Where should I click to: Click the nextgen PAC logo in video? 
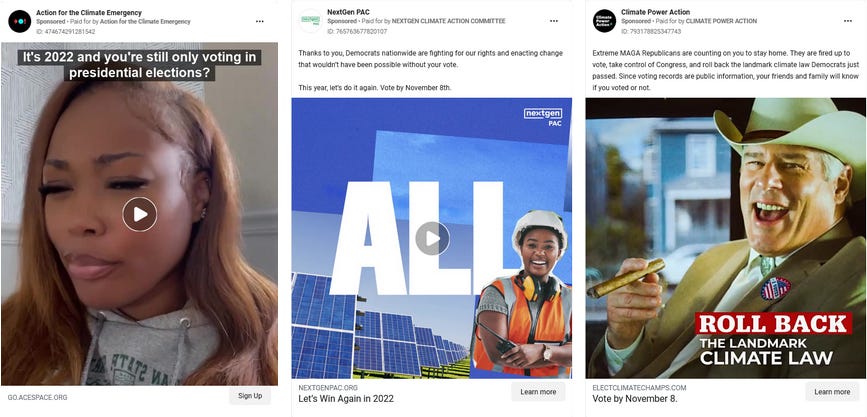(543, 117)
